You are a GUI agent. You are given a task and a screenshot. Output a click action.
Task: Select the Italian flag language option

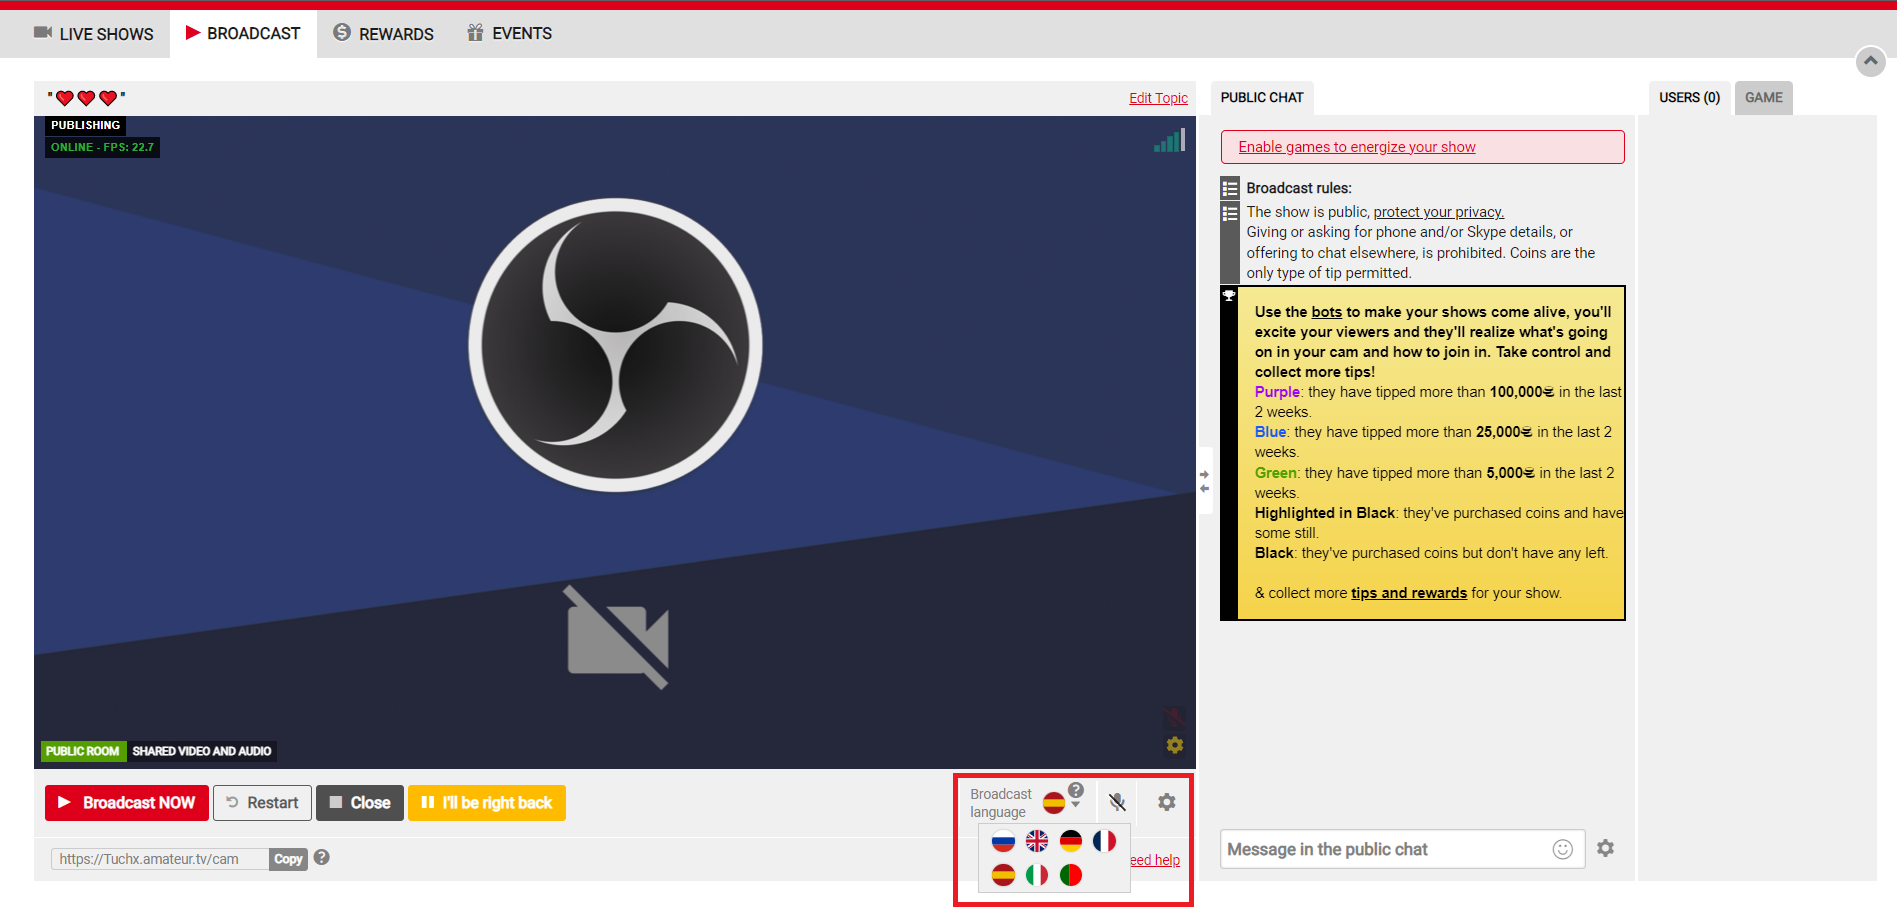pos(1038,874)
